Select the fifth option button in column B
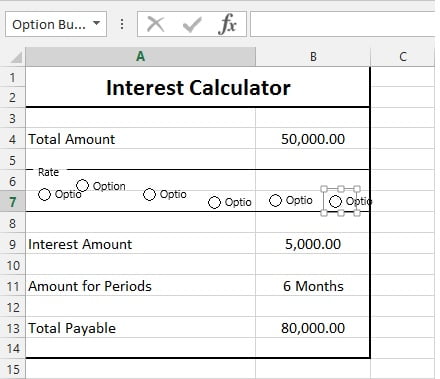 [275, 200]
